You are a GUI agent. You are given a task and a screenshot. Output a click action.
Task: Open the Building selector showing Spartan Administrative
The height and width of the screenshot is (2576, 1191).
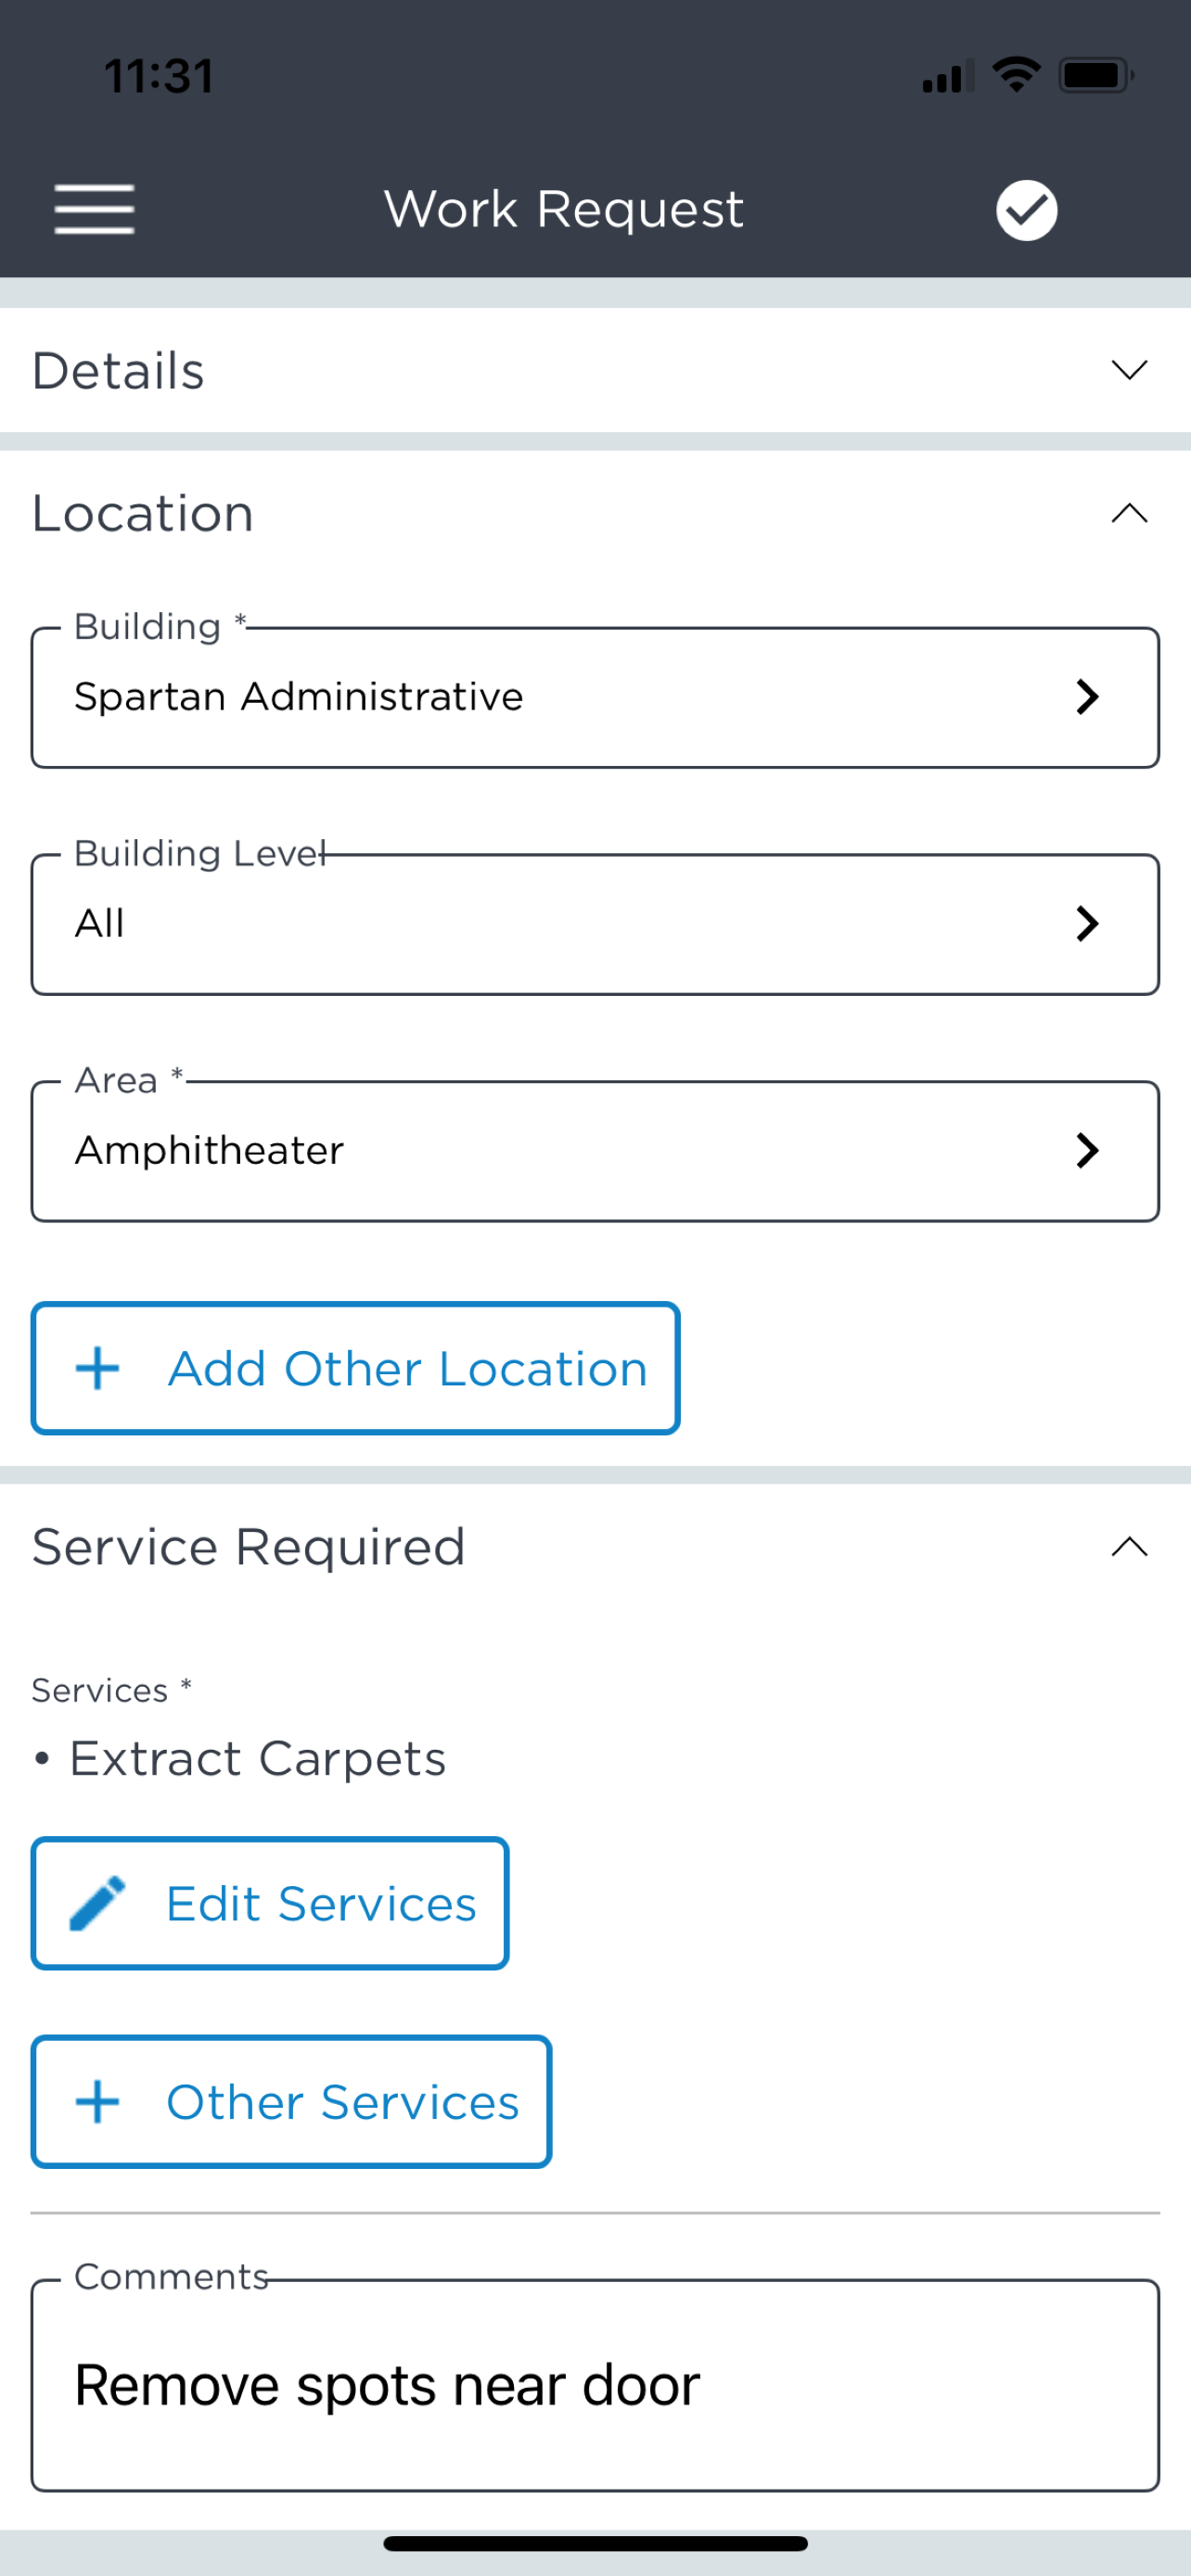click(595, 697)
